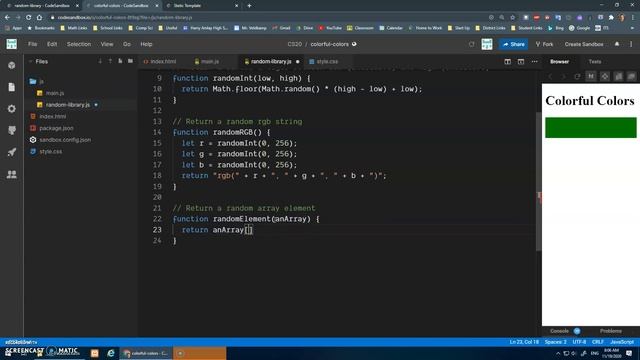Open the Sandbox Info sidebar icon
Viewport: 640px width, 360px height.
point(11,65)
